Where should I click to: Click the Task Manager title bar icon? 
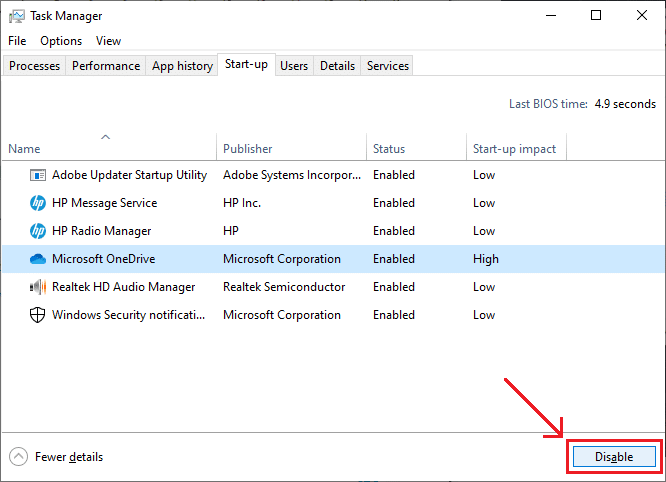16,16
